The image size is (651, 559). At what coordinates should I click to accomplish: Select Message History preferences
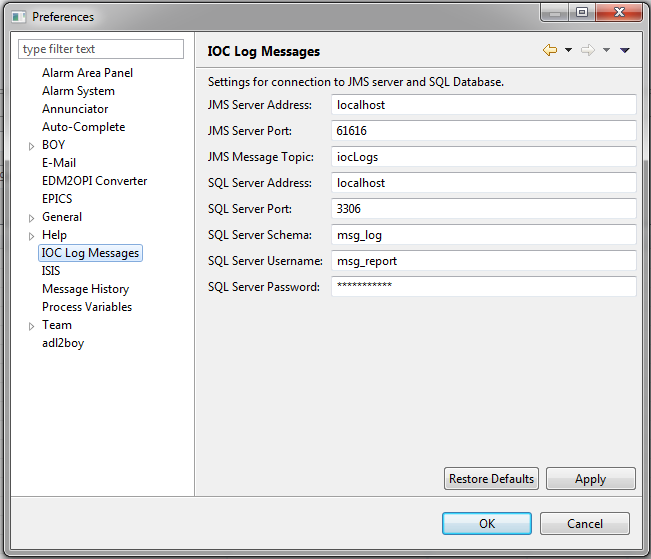pyautogui.click(x=86, y=289)
